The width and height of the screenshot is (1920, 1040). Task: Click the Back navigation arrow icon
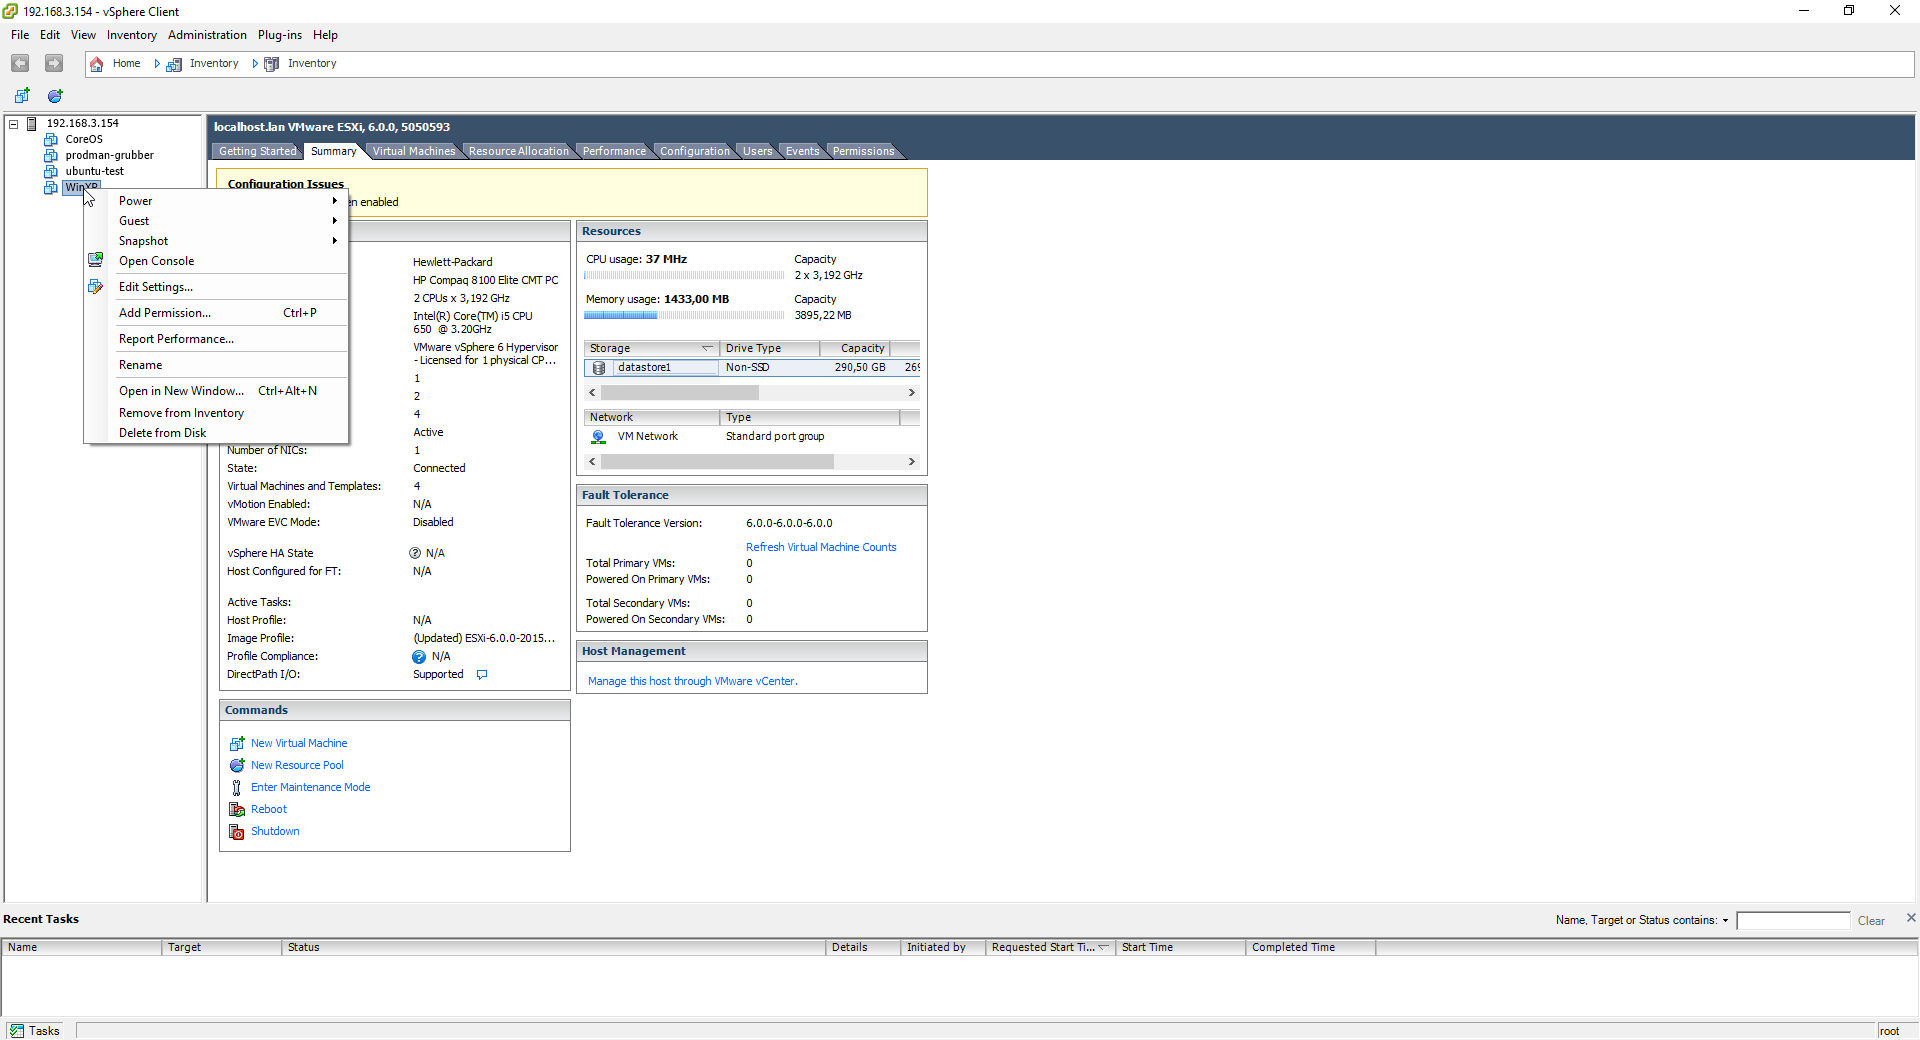coord(20,63)
